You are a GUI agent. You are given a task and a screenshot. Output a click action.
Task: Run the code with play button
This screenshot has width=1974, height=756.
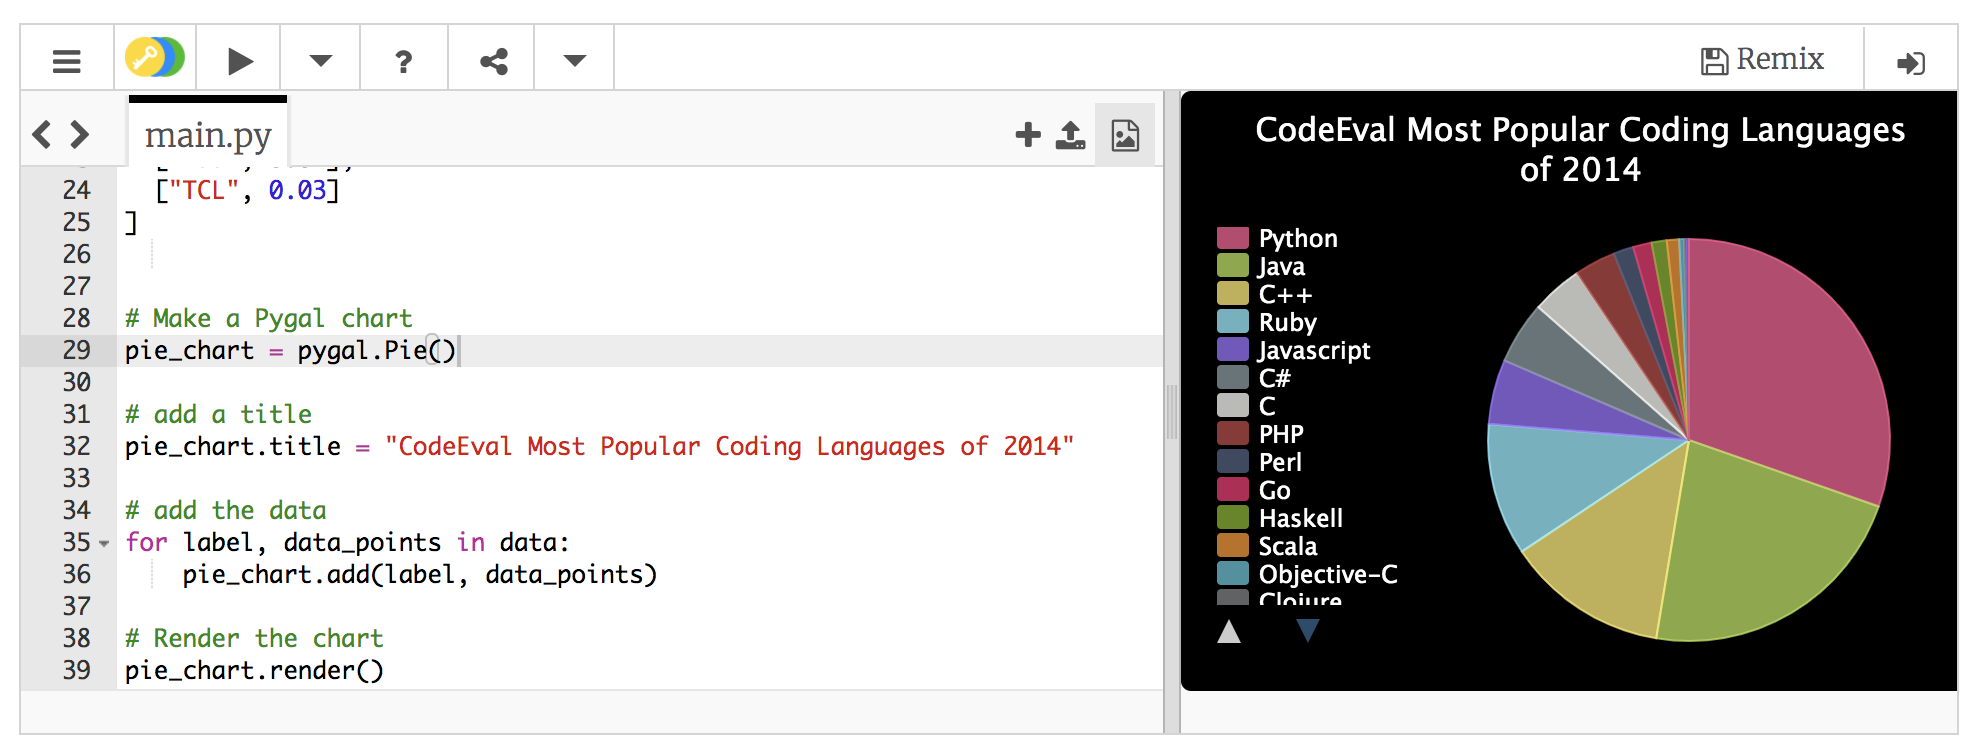[239, 61]
